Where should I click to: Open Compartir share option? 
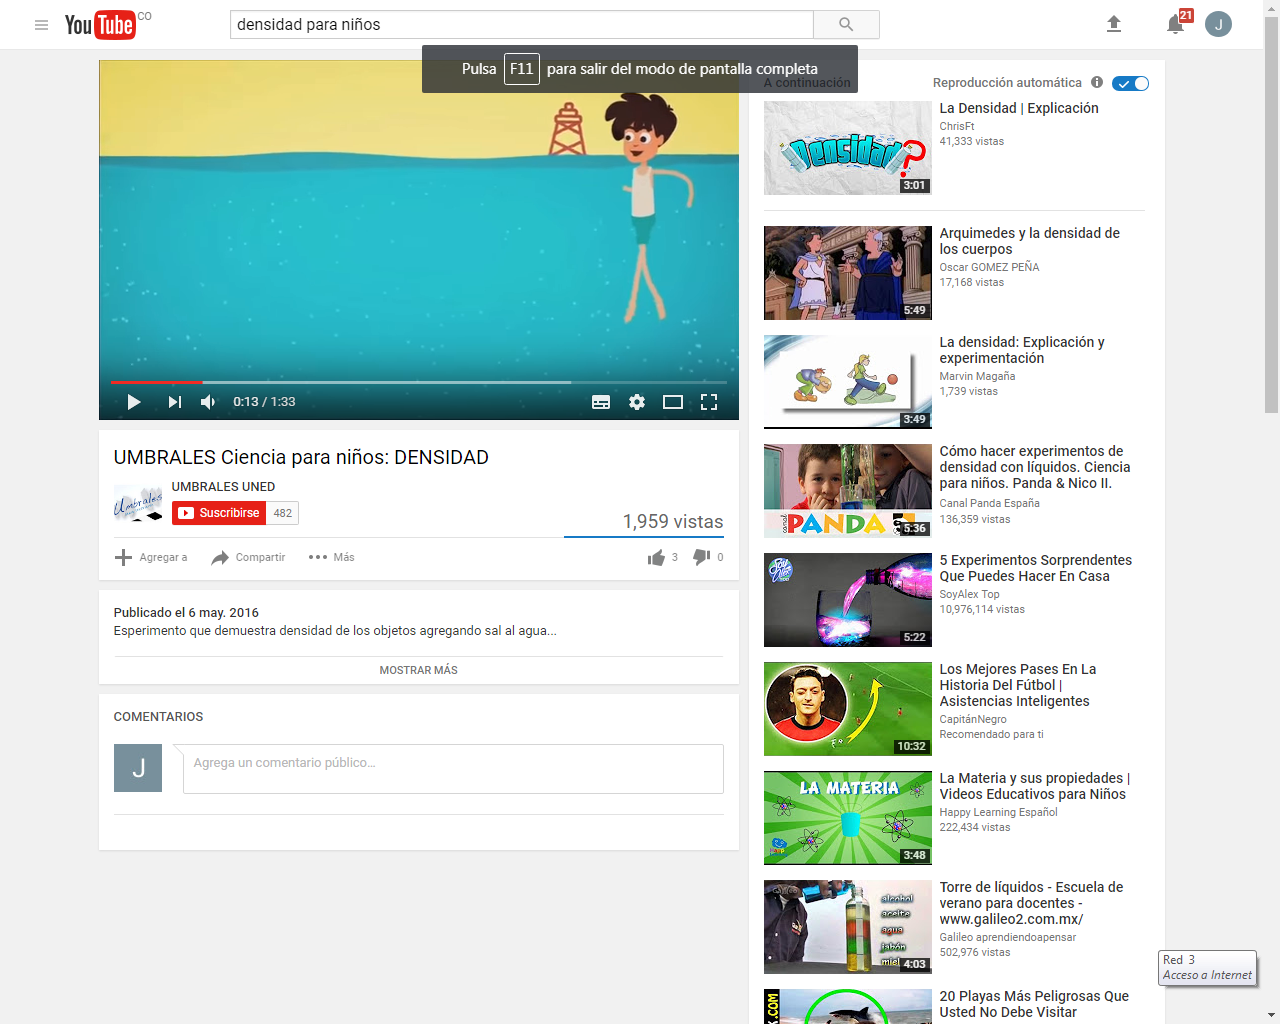pyautogui.click(x=248, y=557)
